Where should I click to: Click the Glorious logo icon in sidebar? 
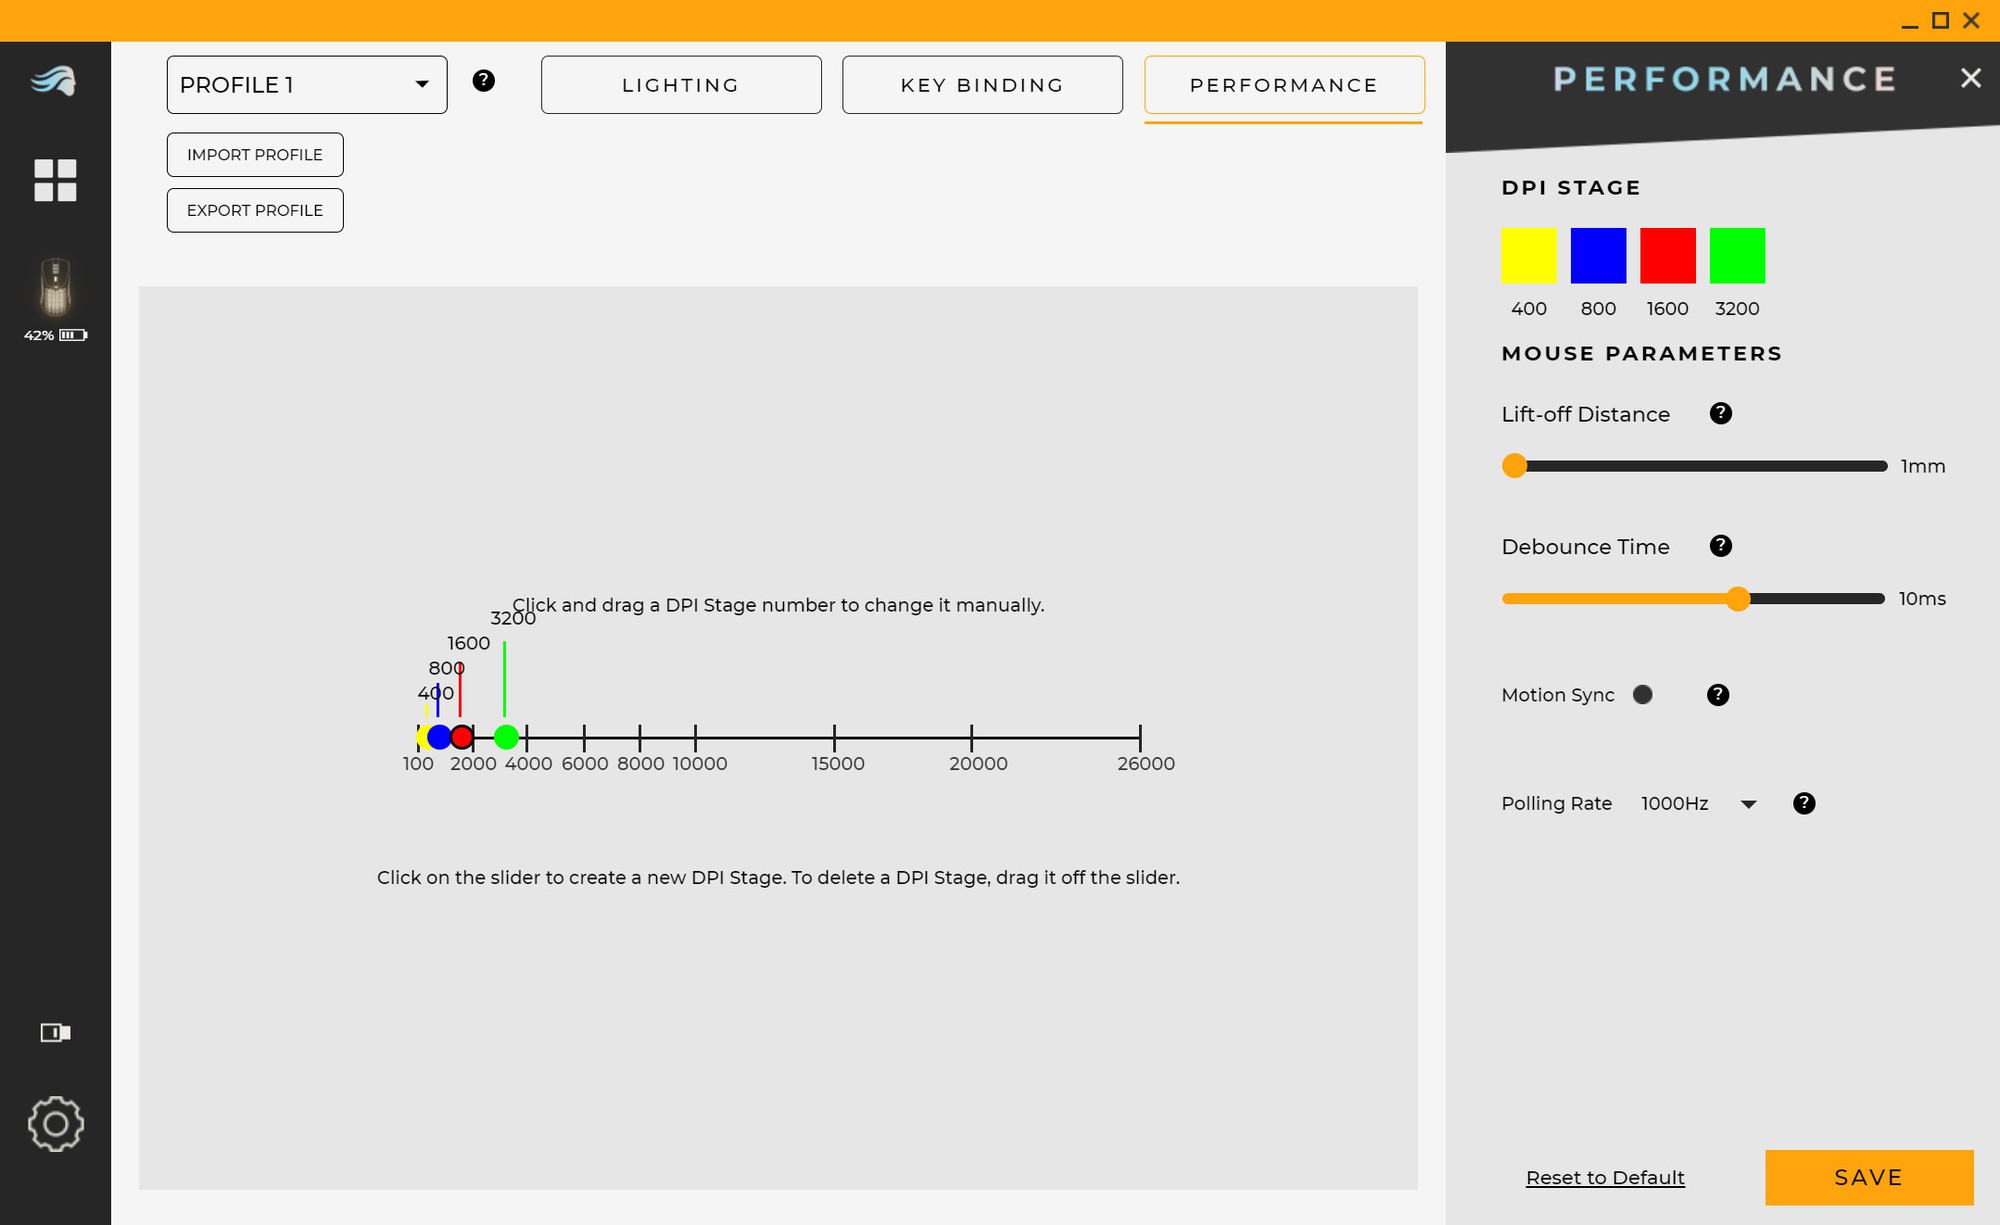click(54, 81)
